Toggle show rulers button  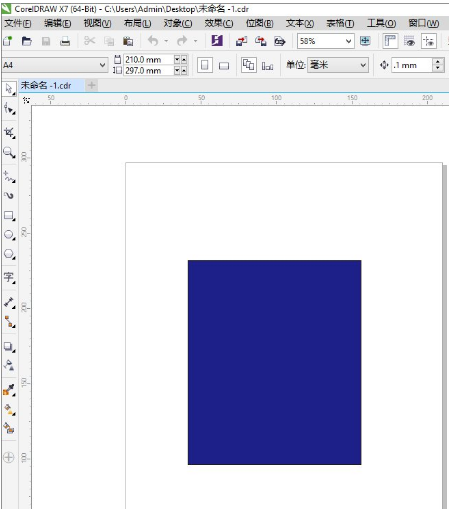click(x=390, y=41)
